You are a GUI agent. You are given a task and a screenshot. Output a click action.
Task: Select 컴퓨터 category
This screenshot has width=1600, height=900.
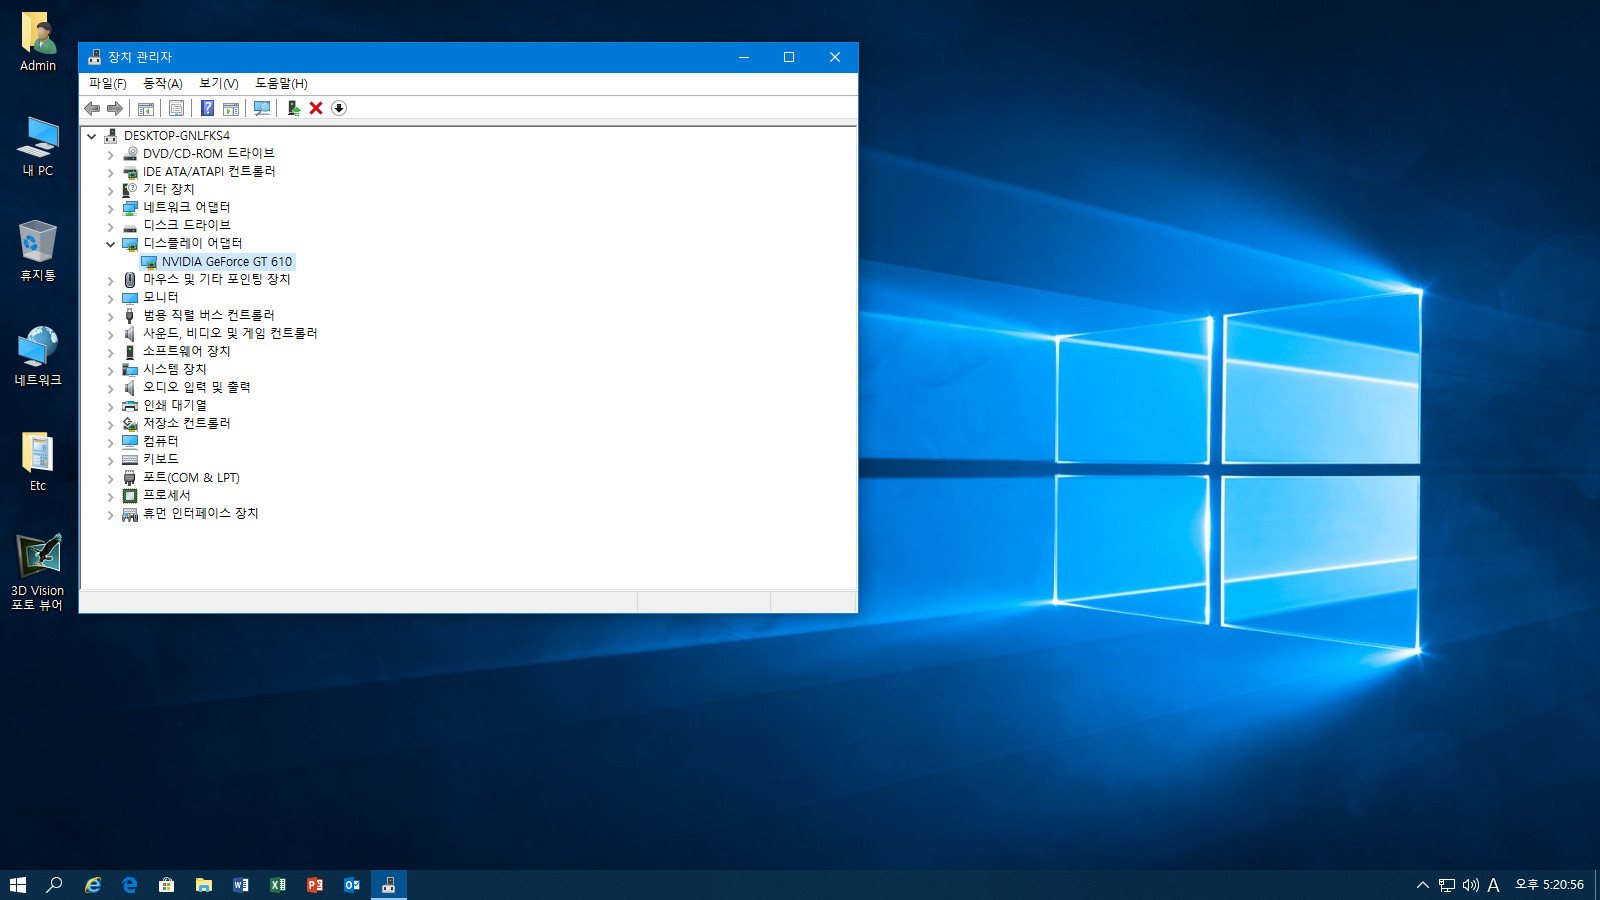pos(160,442)
